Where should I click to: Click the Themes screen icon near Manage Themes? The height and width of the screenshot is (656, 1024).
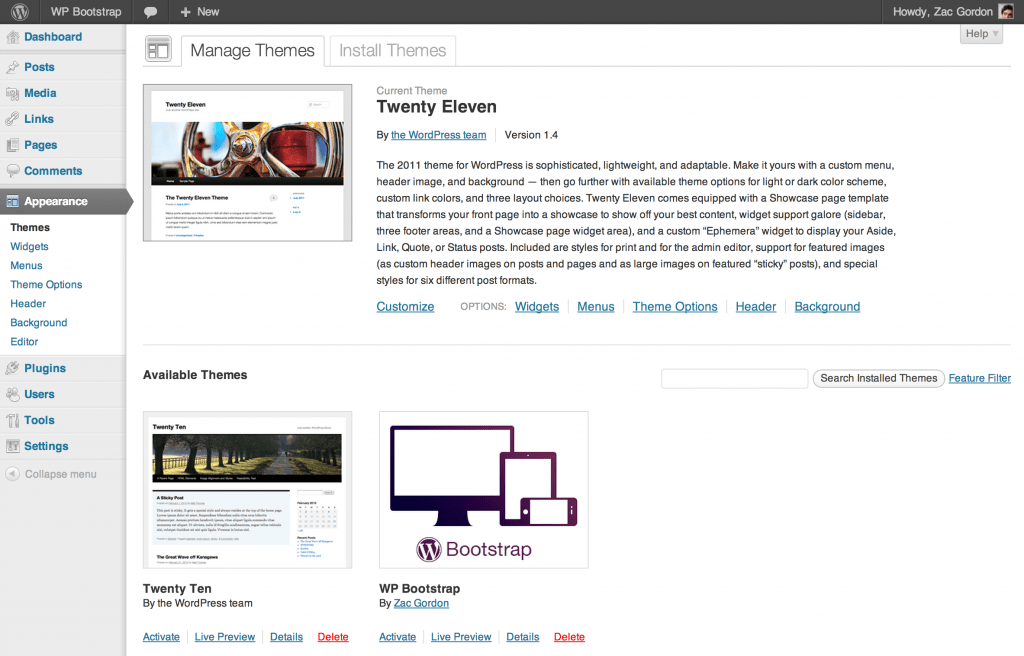point(159,48)
